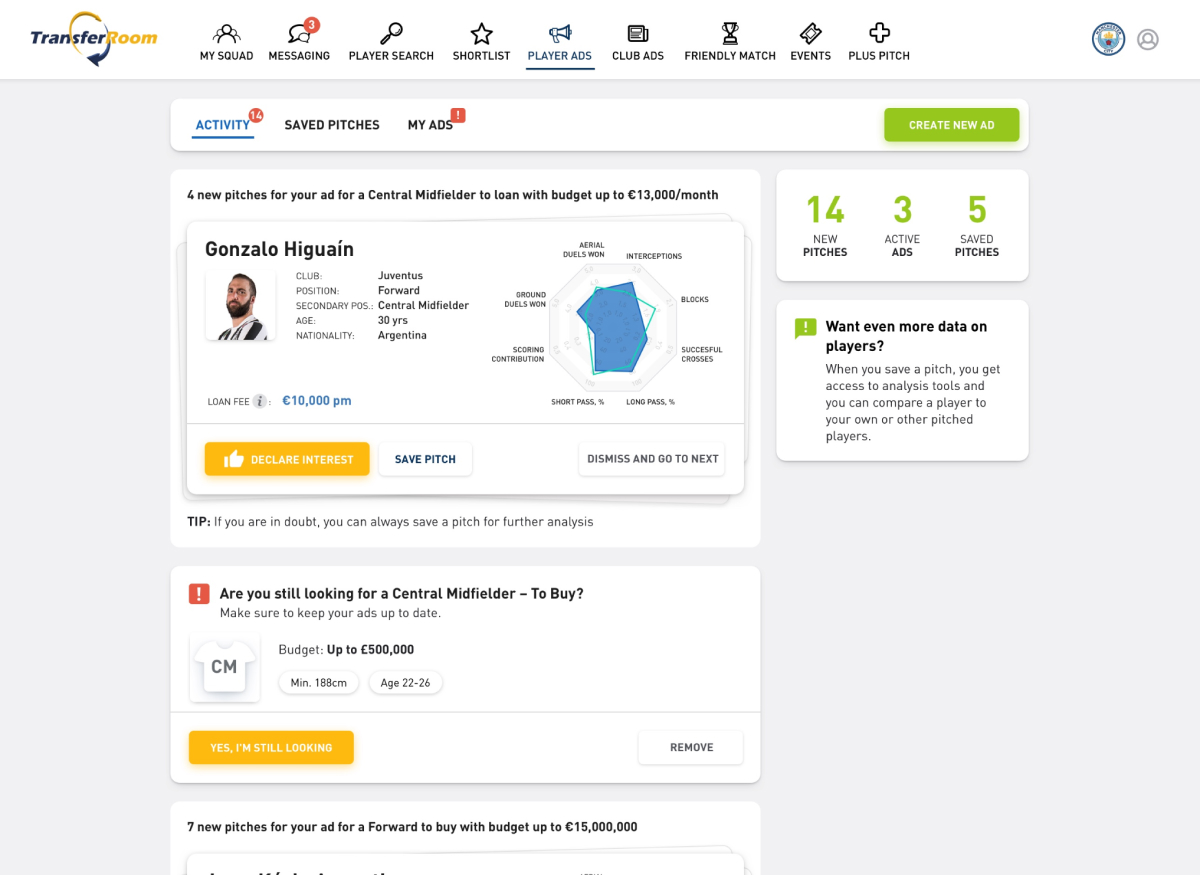Open My Squad from the navigation bar
This screenshot has height=875, width=1200.
coord(226,43)
